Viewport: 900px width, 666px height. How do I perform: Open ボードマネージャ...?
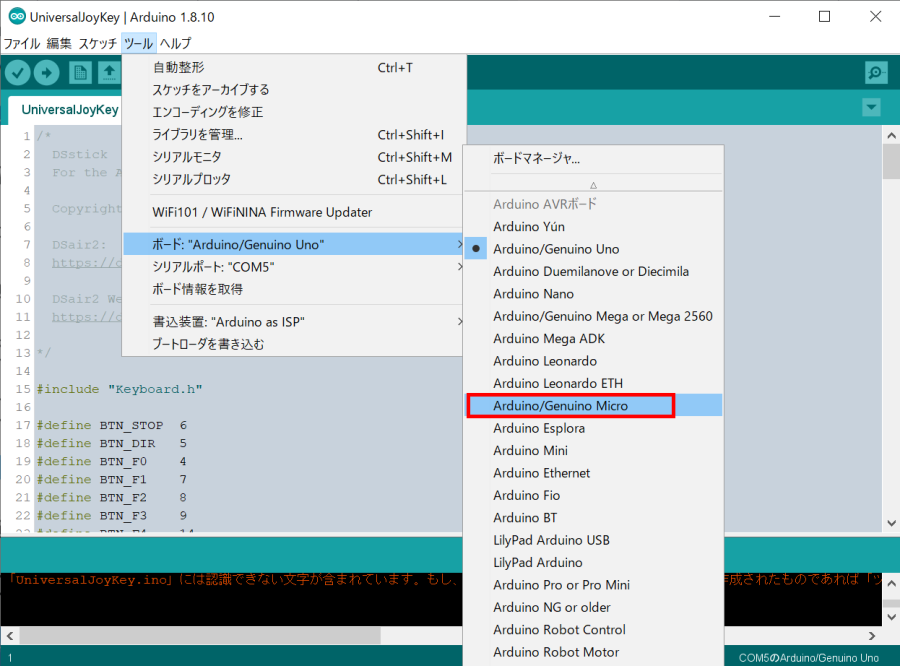tap(593, 158)
